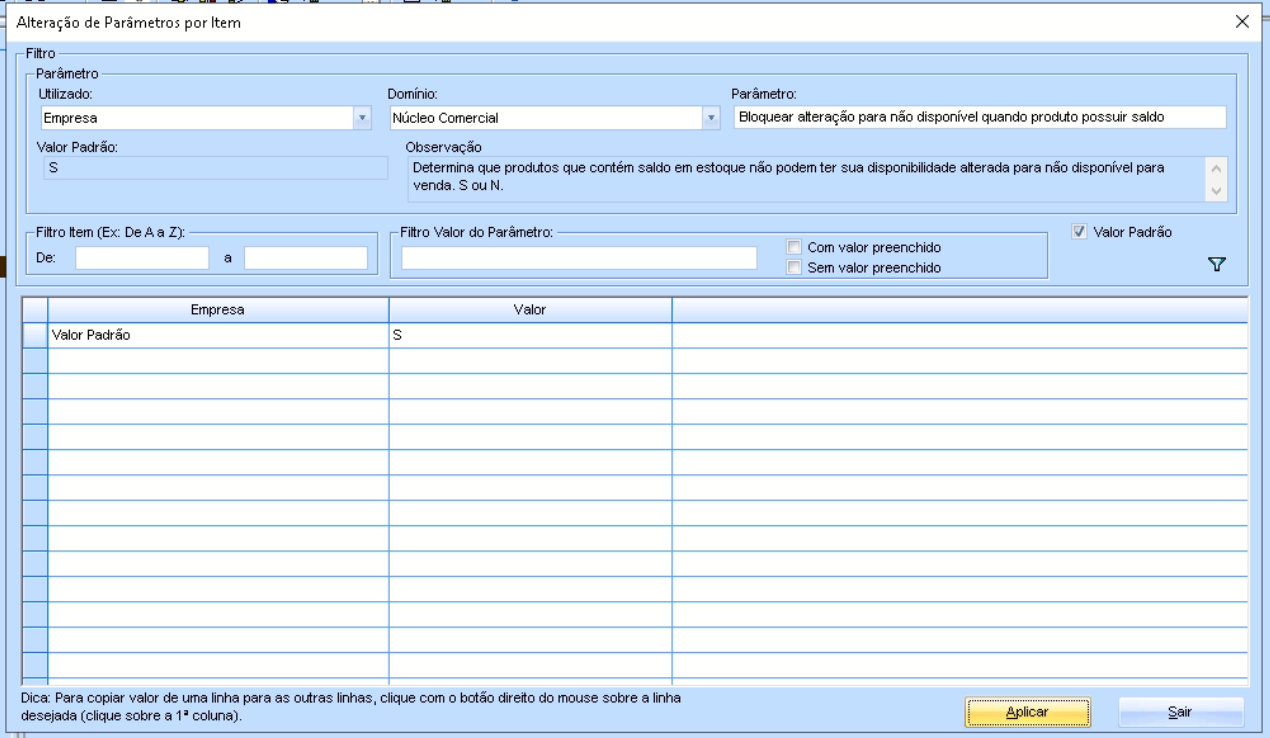Click the Observação scroll up arrow

tap(1216, 168)
